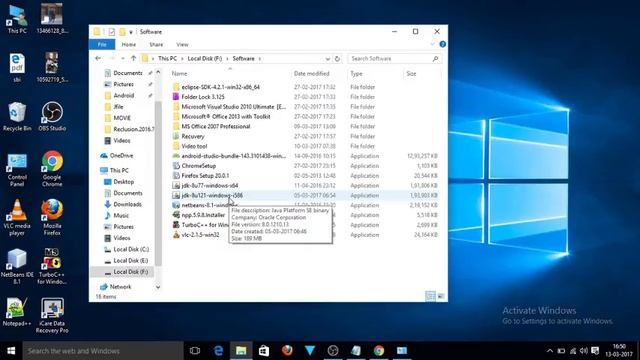
Task: Open the taskbar clock and date
Action: coord(619,351)
